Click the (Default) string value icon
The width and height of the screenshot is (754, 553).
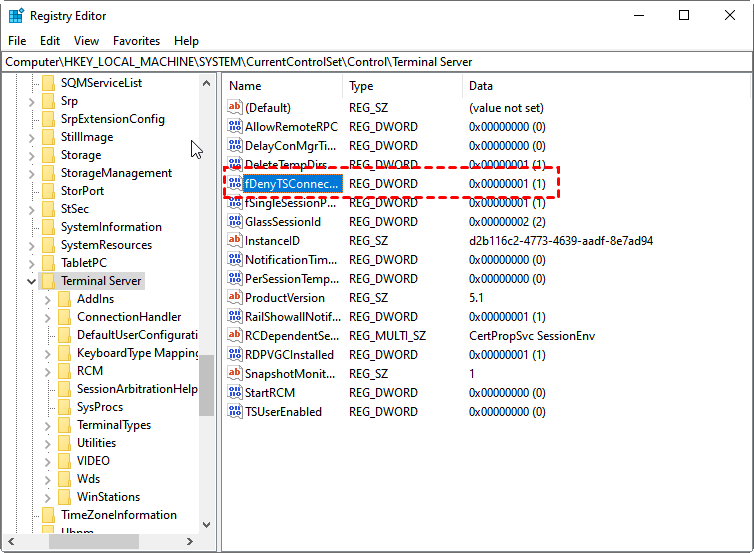[x=235, y=108]
